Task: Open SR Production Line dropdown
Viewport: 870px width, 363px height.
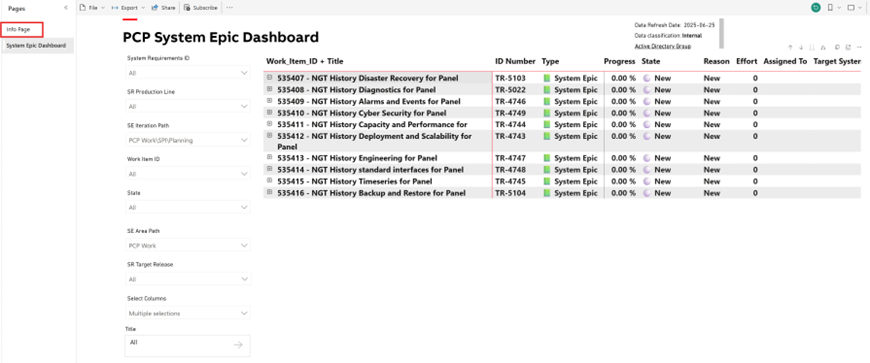Action: [x=188, y=106]
